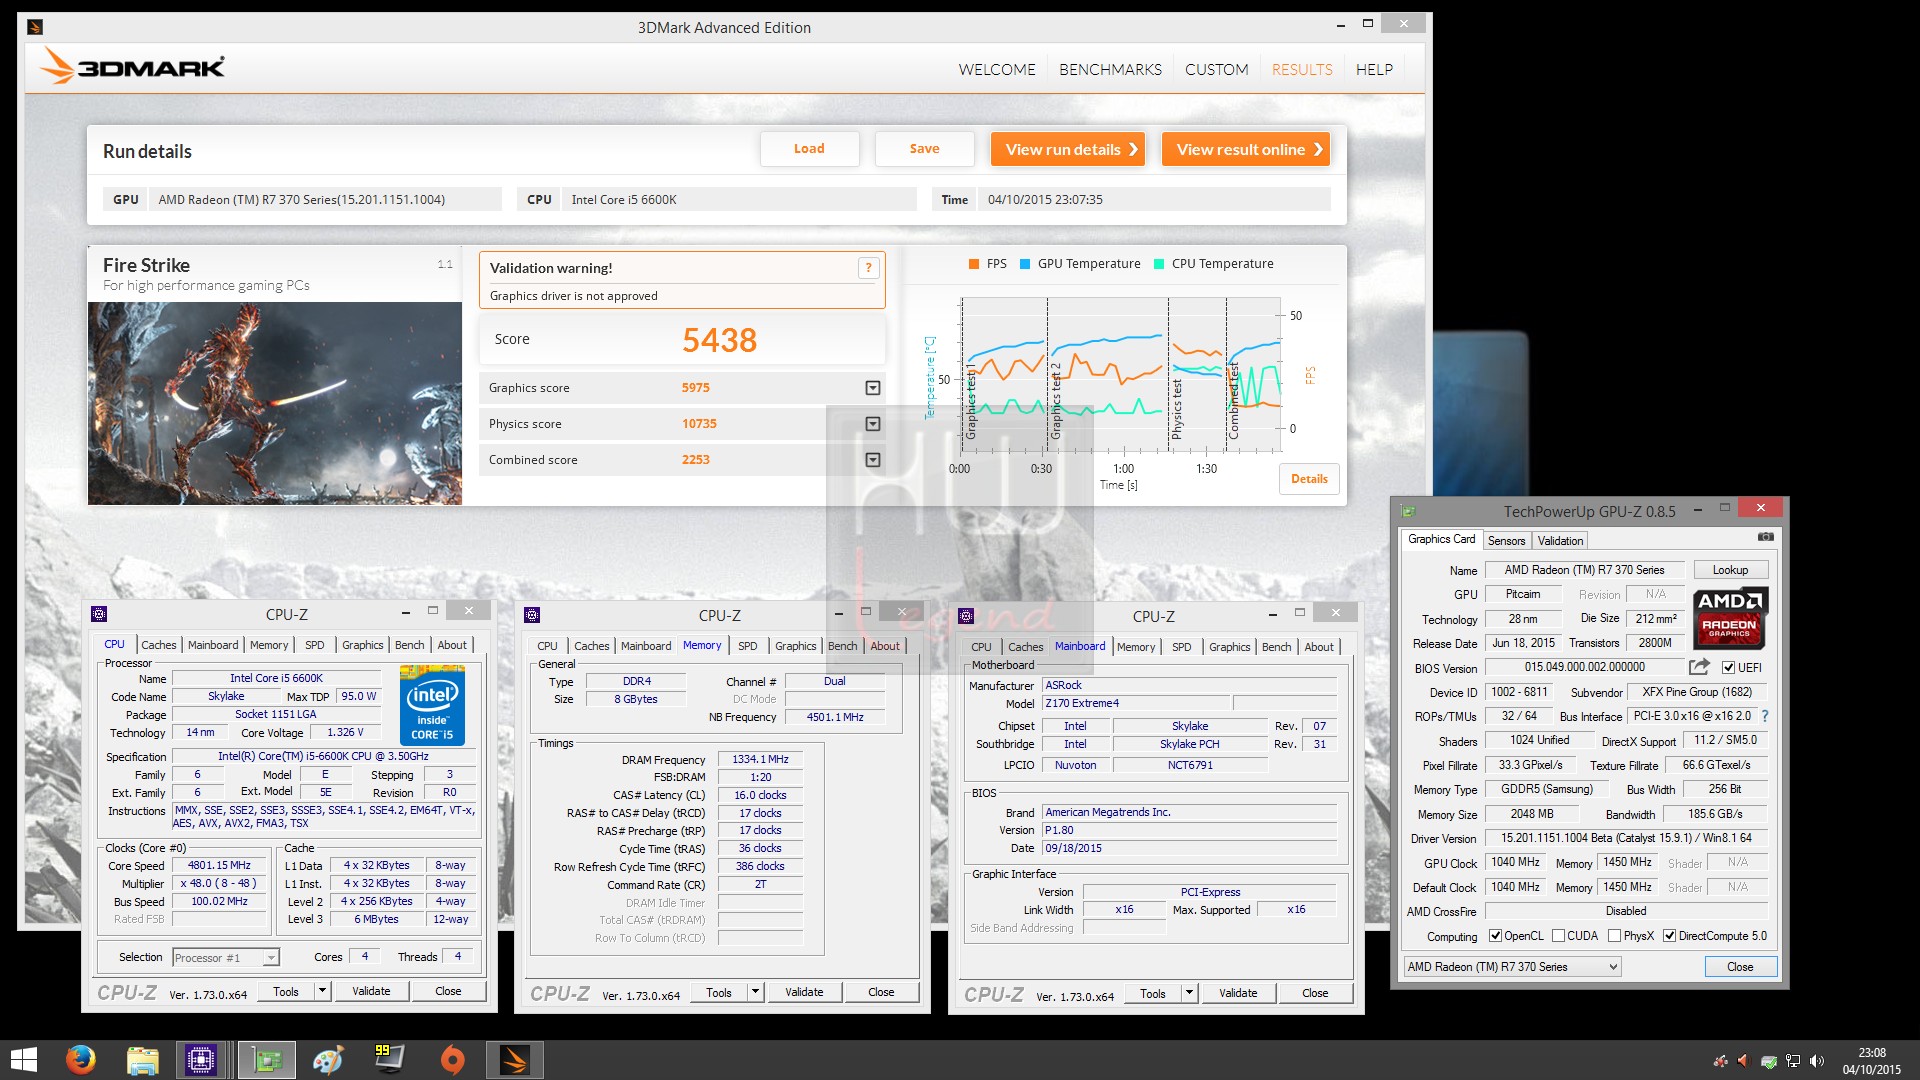Toggle the PhysX checkbox
The width and height of the screenshot is (1920, 1080).
click(x=1614, y=936)
